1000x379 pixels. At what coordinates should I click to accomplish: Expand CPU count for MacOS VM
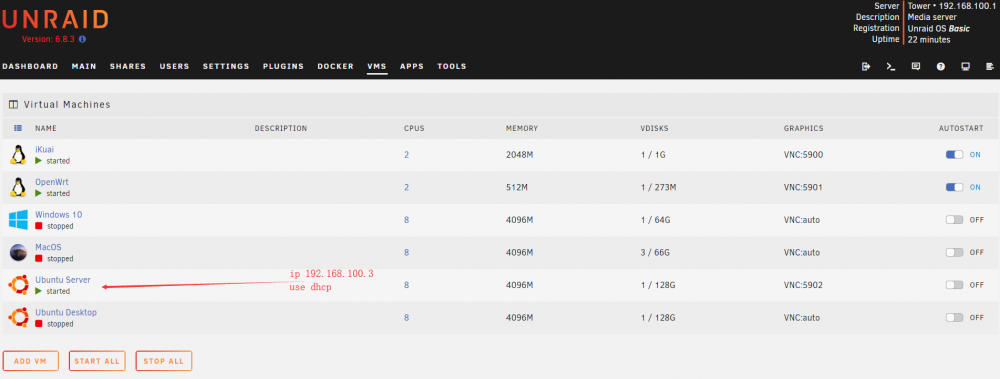point(406,253)
